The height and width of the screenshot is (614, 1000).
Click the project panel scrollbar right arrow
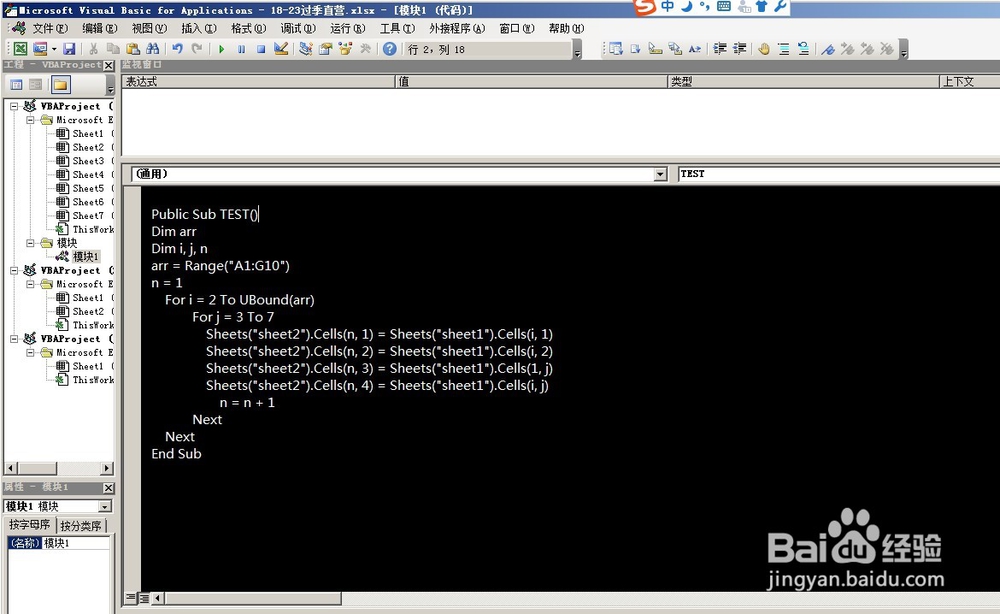[x=107, y=469]
